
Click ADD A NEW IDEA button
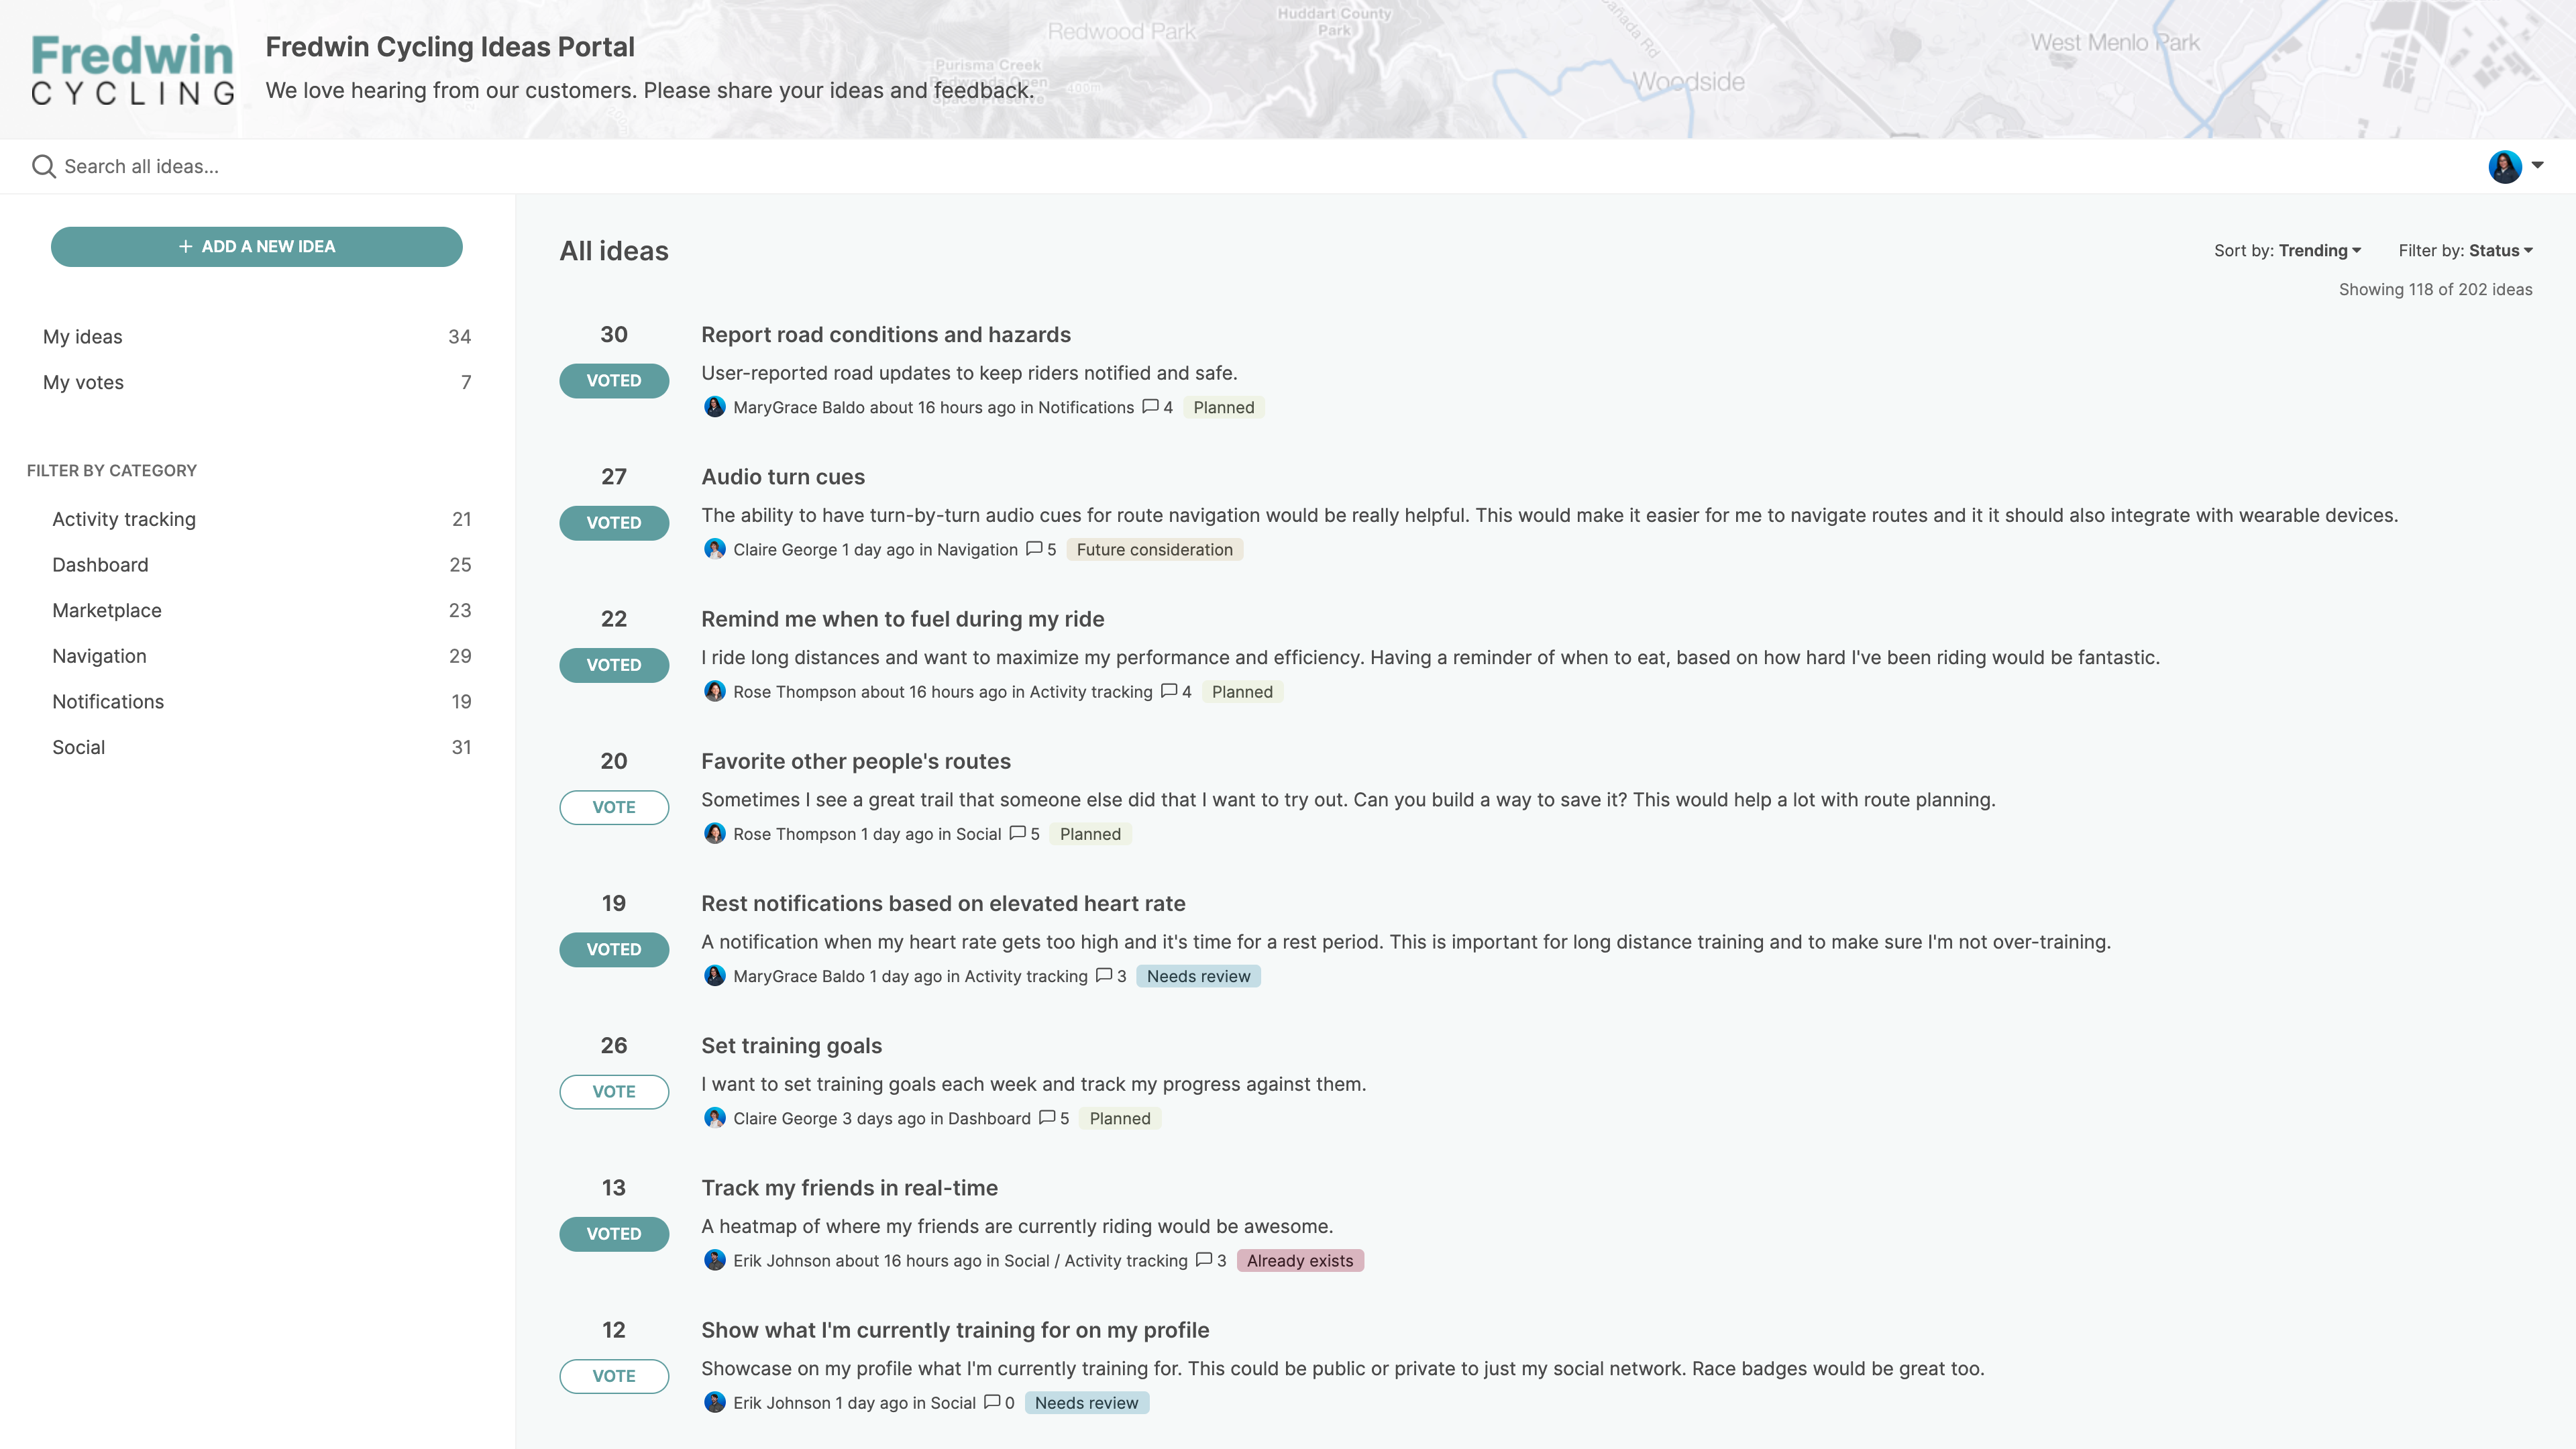(256, 246)
